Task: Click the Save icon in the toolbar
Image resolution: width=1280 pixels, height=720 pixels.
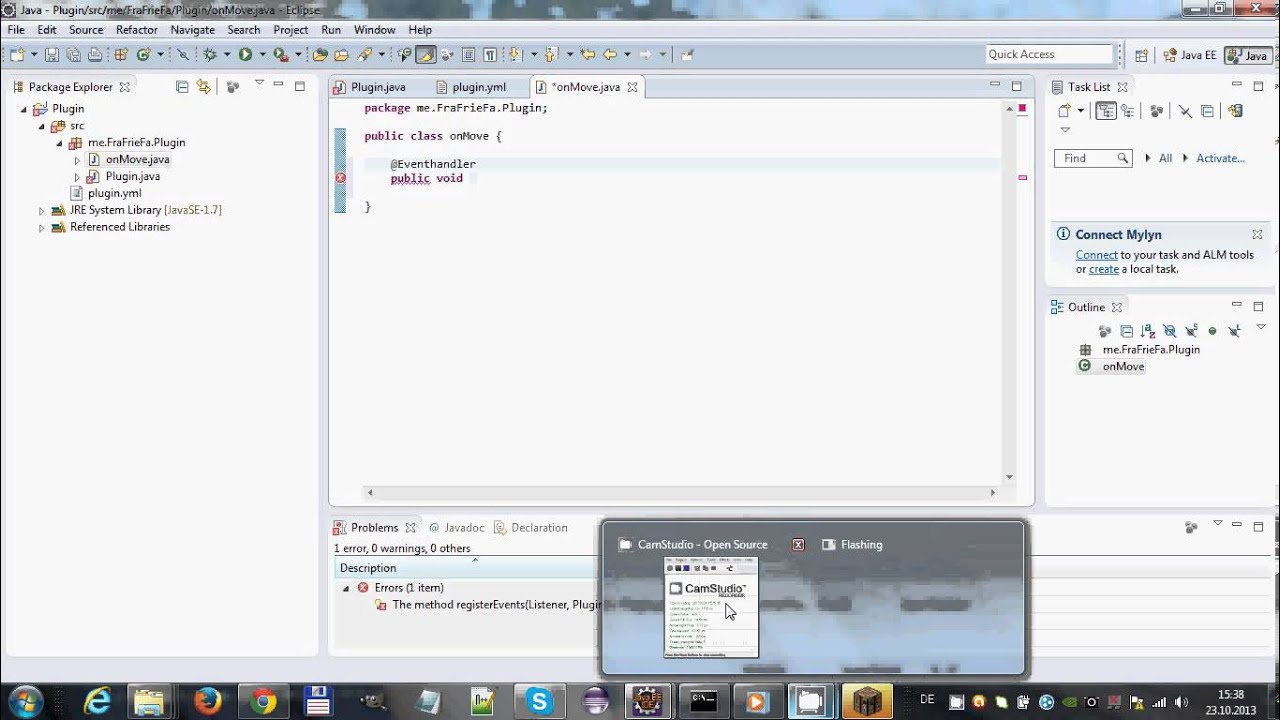Action: tap(52, 55)
